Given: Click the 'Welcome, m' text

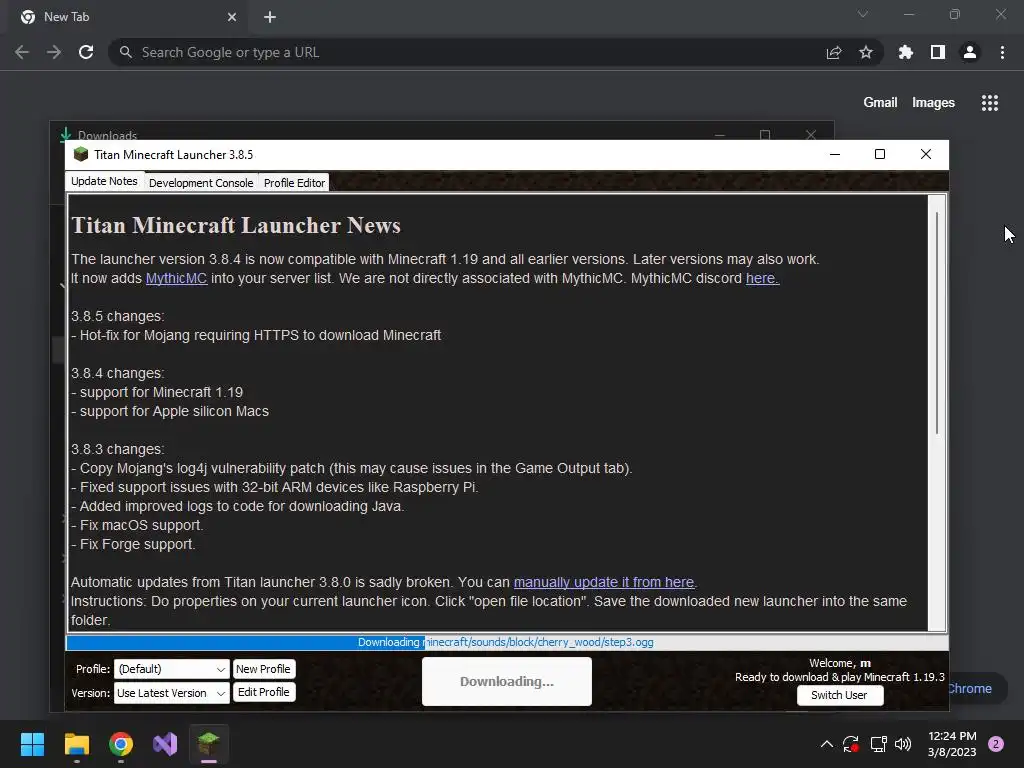Looking at the screenshot, I should point(840,663).
